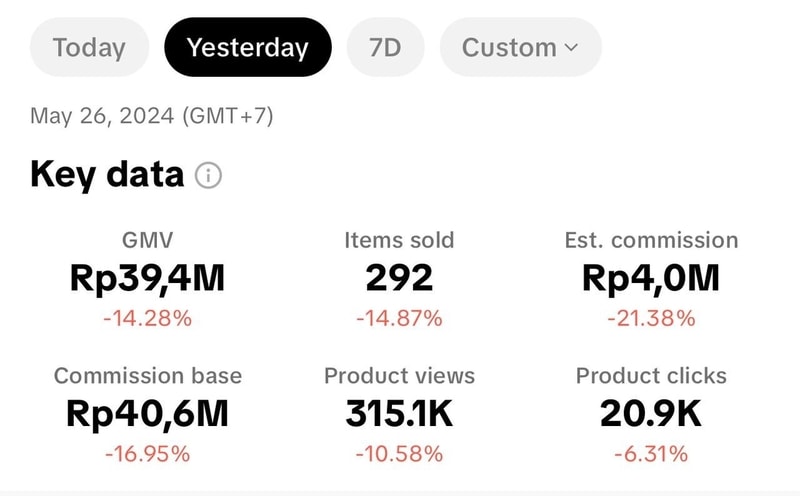This screenshot has height=496, width=800.
Task: Open Product clicks 20.9K metric
Action: click(651, 413)
